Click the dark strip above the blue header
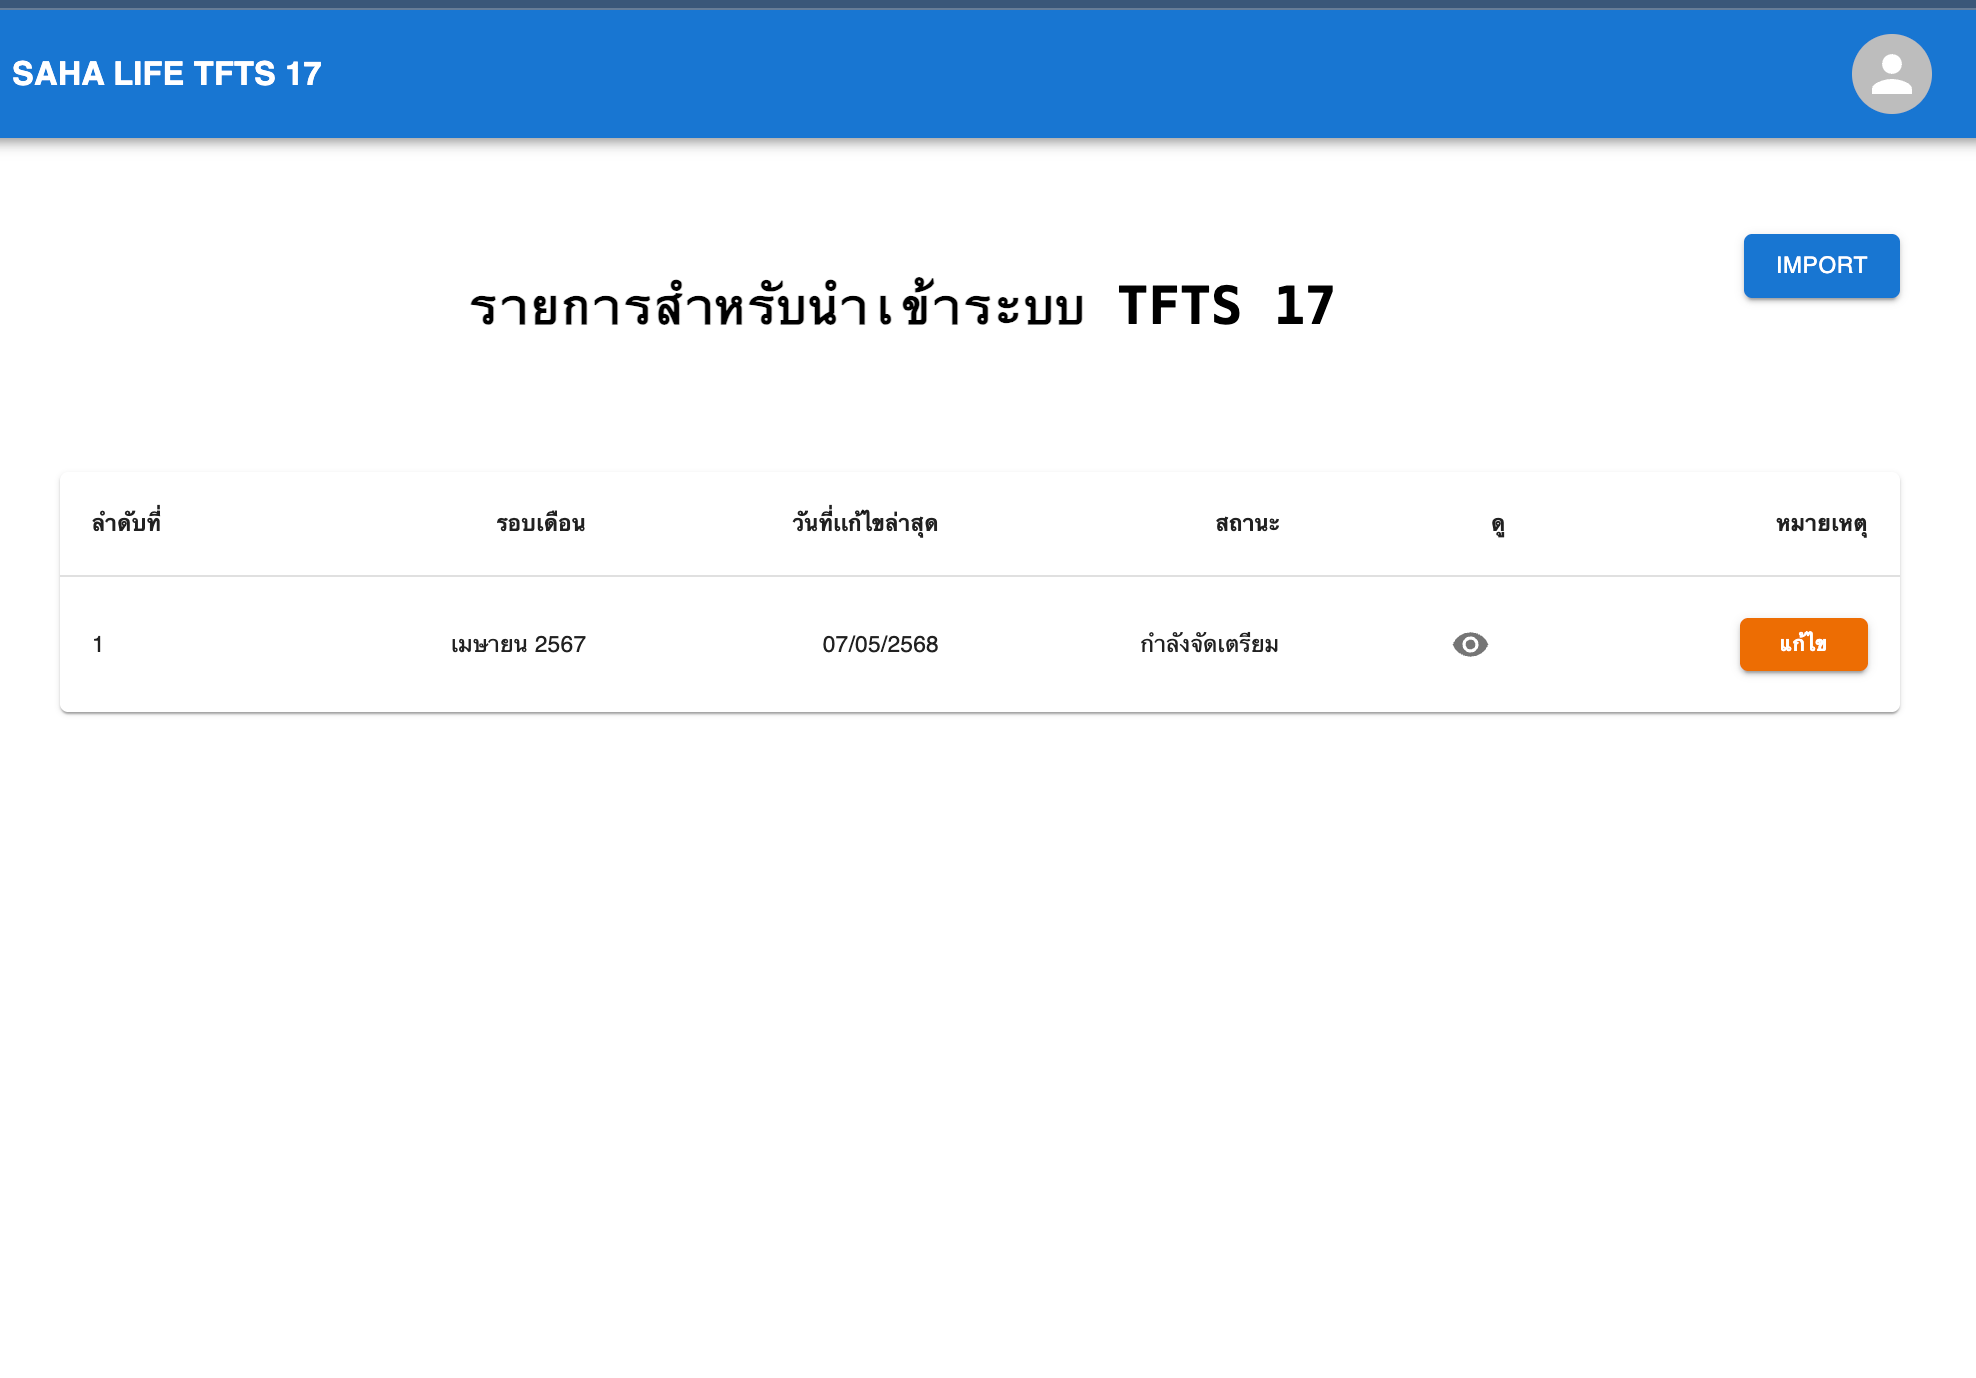This screenshot has width=1976, height=1378. (x=988, y=4)
